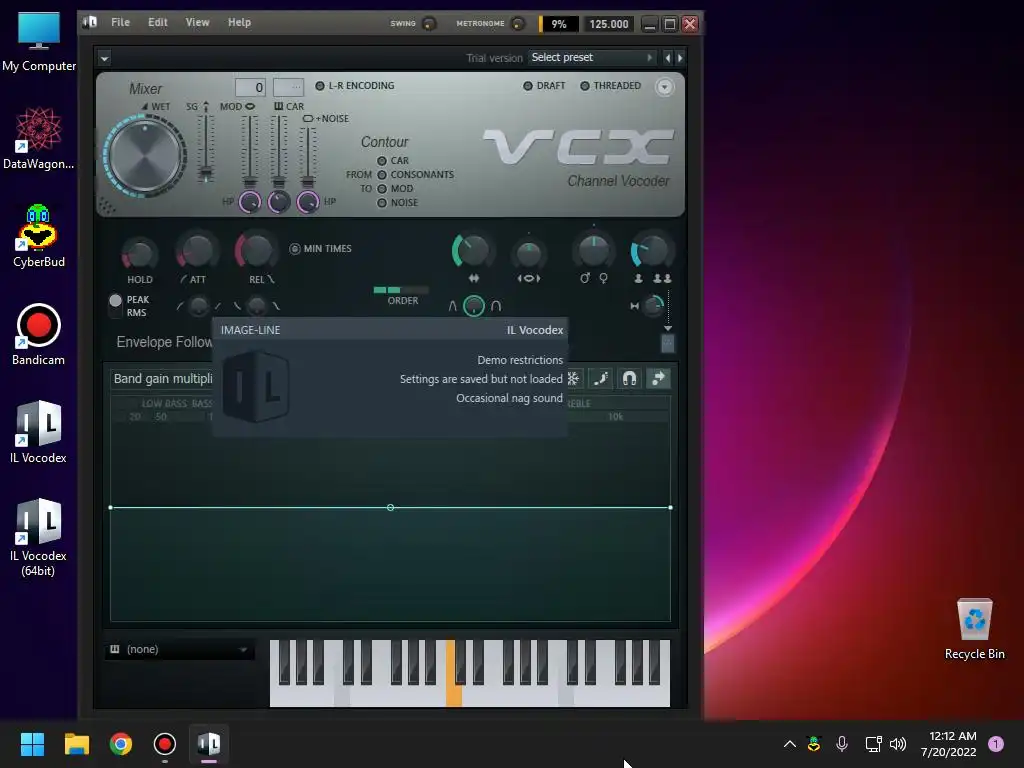The height and width of the screenshot is (768, 1024).
Task: Switch the PEAK/RMS mode switch
Action: tap(116, 306)
